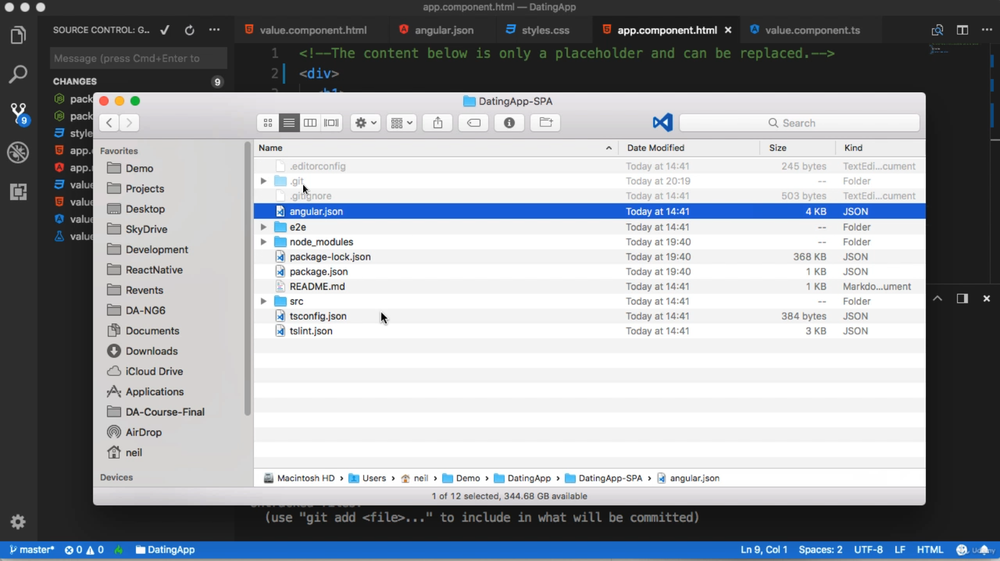Select Projects in Finder sidebar
1000x561 pixels.
coord(145,189)
